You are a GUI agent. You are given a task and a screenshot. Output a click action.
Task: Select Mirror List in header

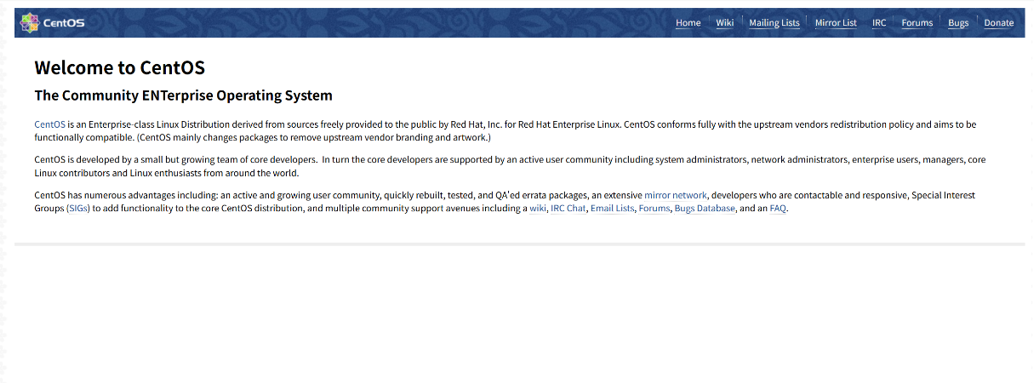point(836,22)
